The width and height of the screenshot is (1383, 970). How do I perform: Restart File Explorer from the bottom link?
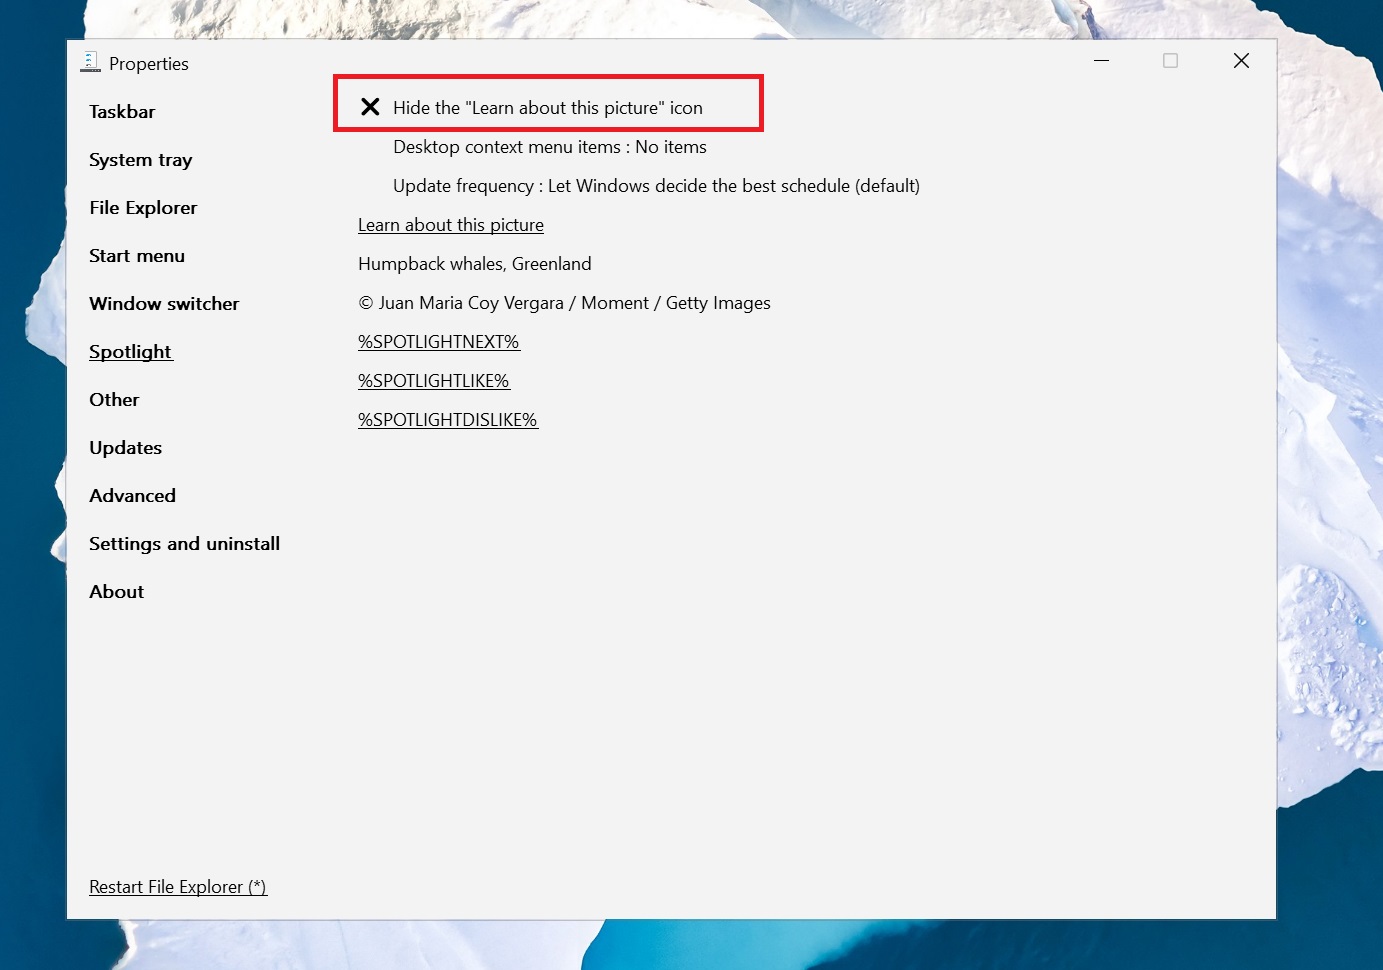177,886
